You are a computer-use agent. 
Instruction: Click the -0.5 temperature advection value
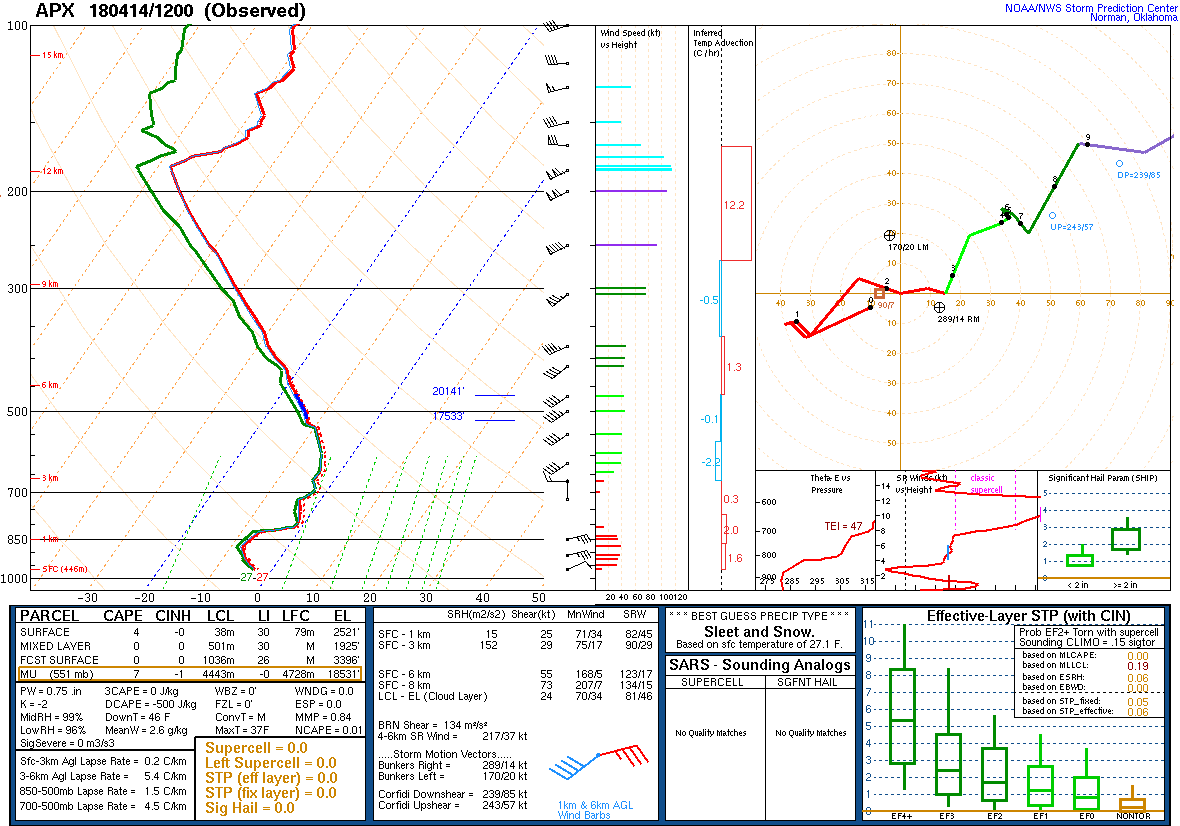(x=709, y=300)
